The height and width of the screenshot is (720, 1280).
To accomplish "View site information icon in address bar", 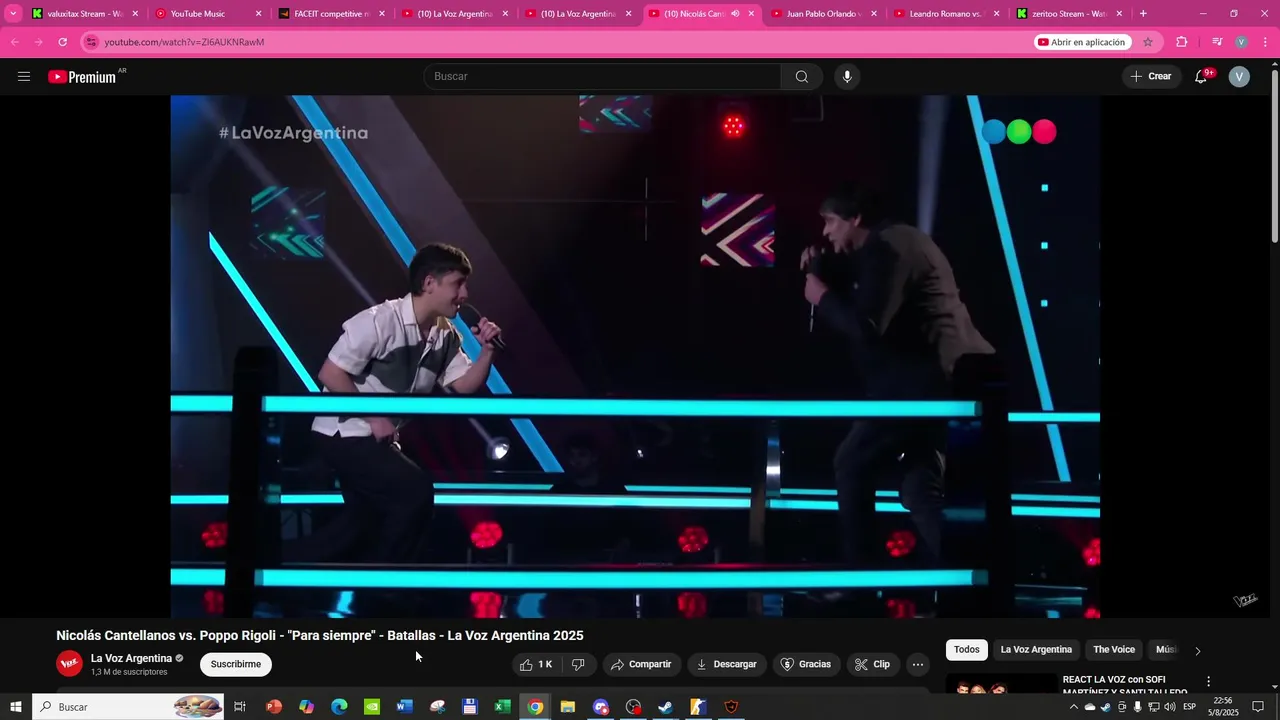I will [92, 42].
